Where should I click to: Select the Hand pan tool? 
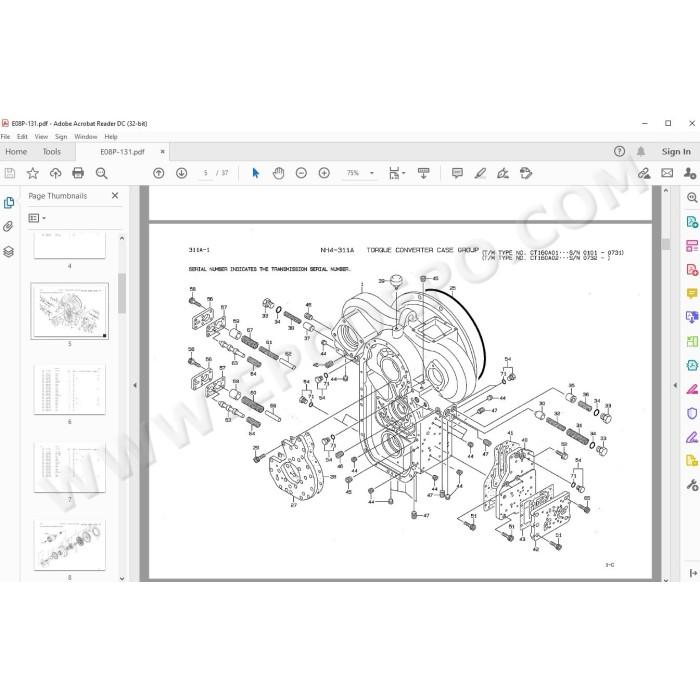(x=279, y=173)
